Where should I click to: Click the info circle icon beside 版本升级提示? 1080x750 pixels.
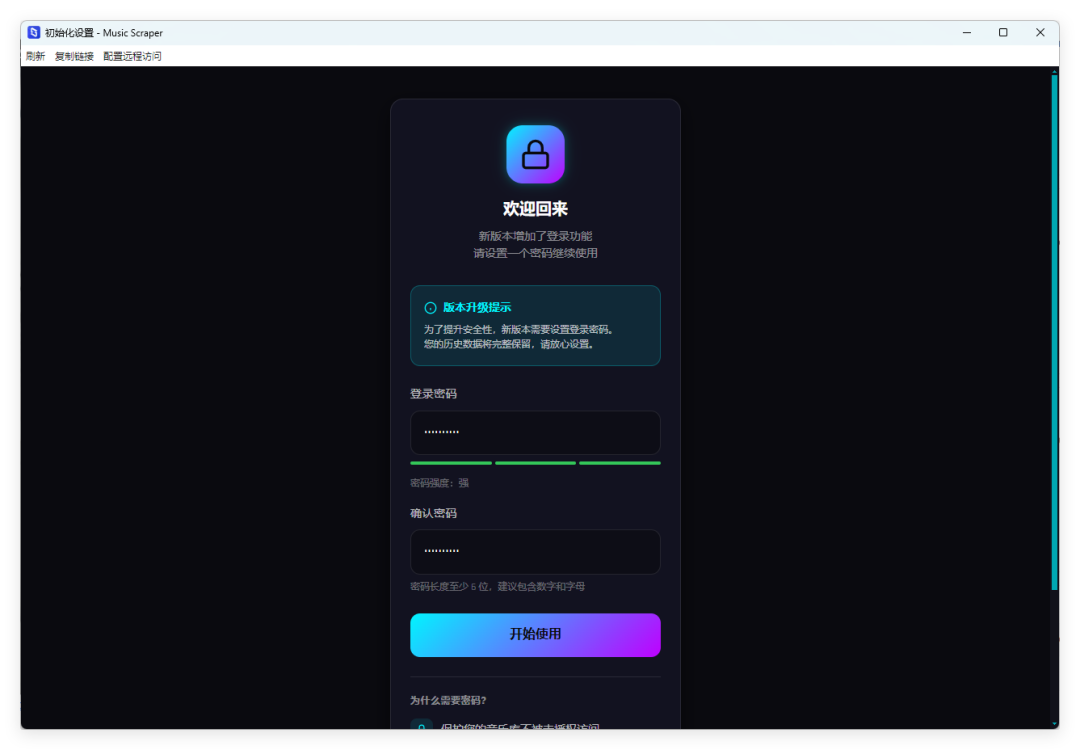point(430,308)
